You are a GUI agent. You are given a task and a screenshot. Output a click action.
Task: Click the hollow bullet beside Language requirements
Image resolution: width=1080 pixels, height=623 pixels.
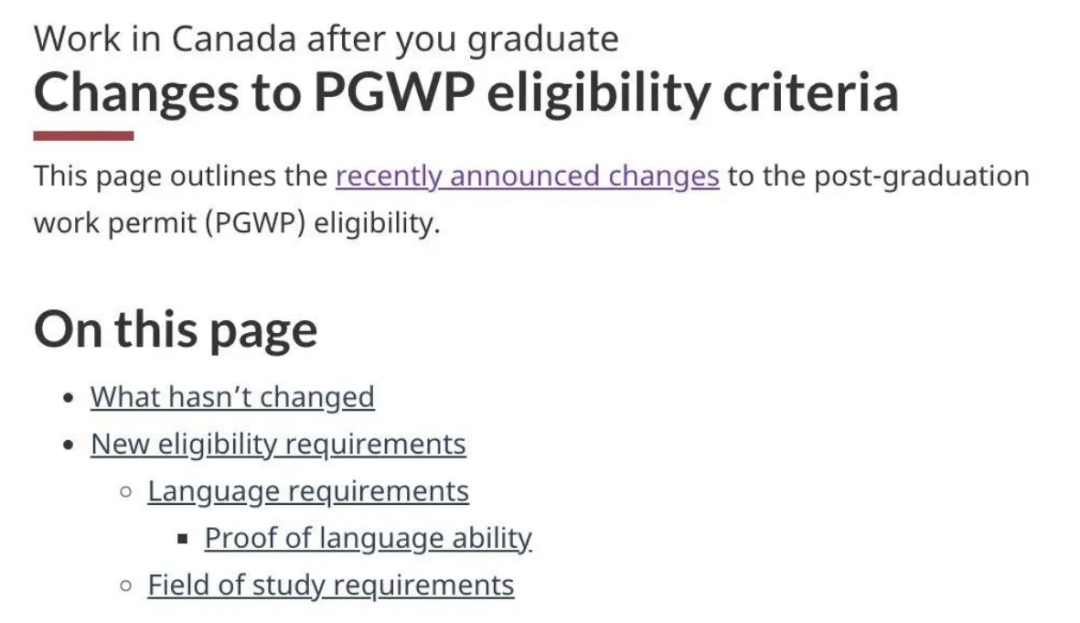pos(125,492)
